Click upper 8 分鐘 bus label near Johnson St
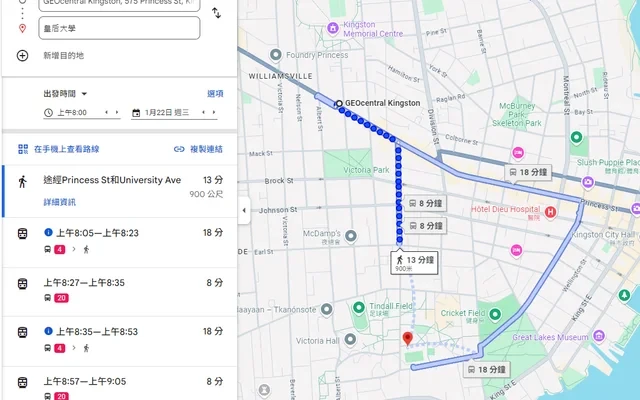The image size is (640, 400). point(425,203)
